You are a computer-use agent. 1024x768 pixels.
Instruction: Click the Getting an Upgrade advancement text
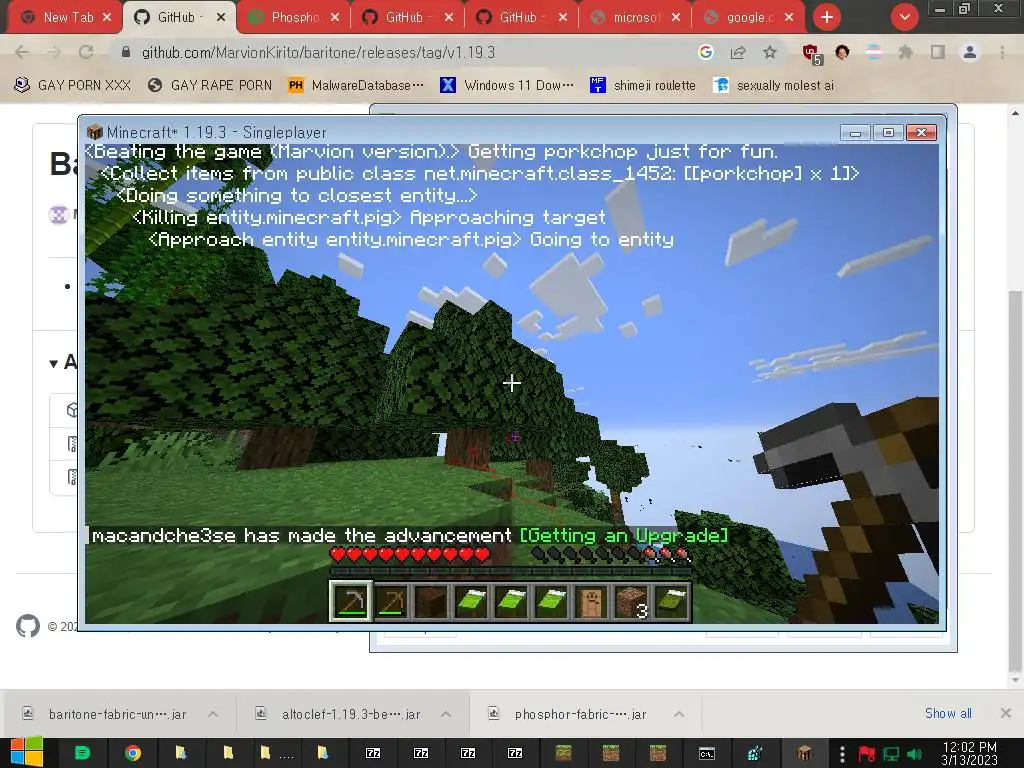pyautogui.click(x=624, y=536)
